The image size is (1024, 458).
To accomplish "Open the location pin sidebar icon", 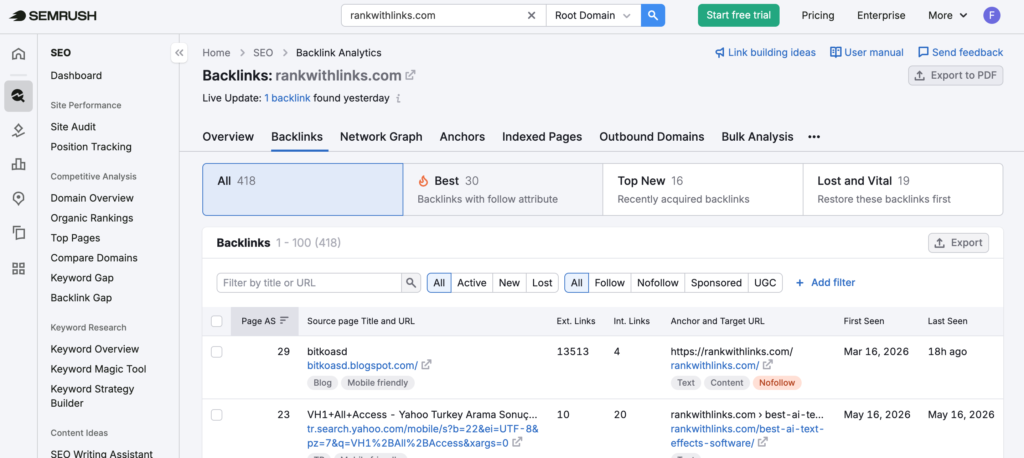I will pos(18,198).
